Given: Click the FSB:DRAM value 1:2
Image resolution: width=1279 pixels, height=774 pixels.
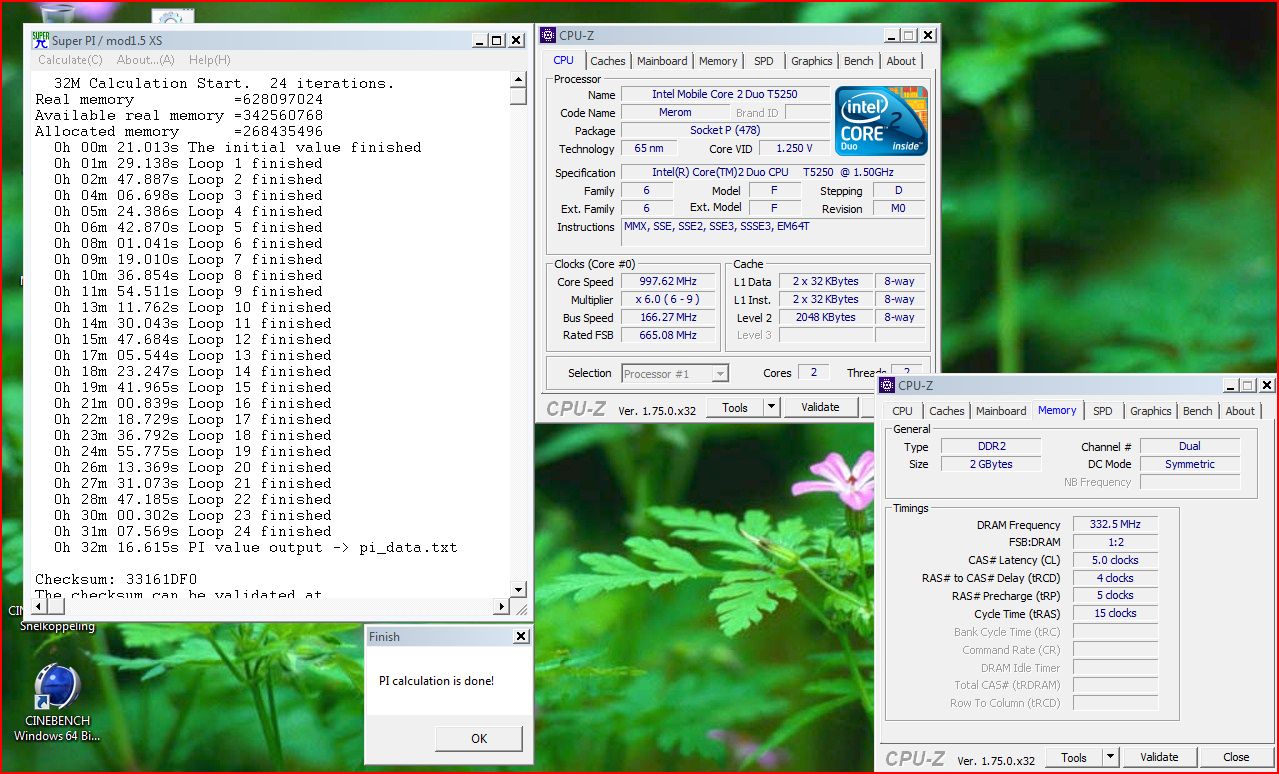Looking at the screenshot, I should (1116, 543).
